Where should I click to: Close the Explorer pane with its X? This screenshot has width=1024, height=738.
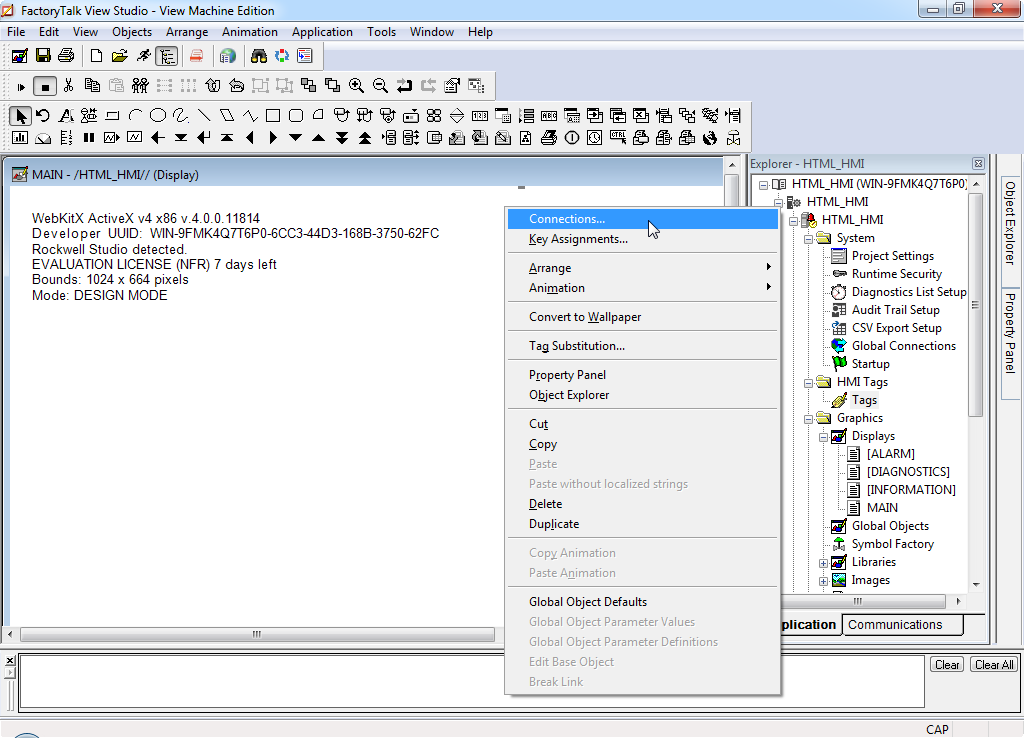click(978, 163)
